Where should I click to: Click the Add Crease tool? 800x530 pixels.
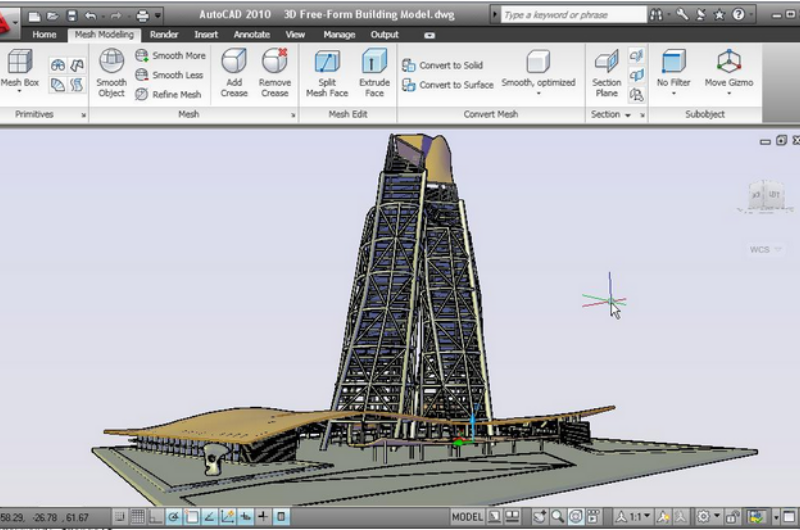coord(234,72)
